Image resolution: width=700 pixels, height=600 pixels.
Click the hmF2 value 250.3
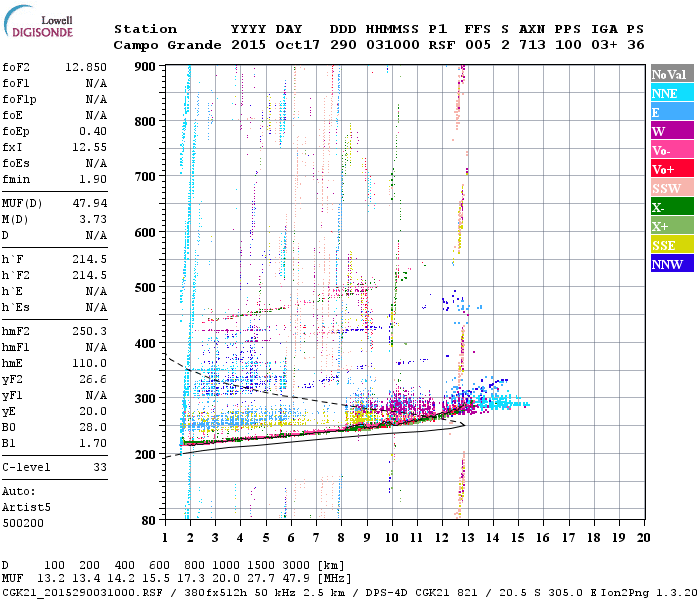tap(89, 331)
